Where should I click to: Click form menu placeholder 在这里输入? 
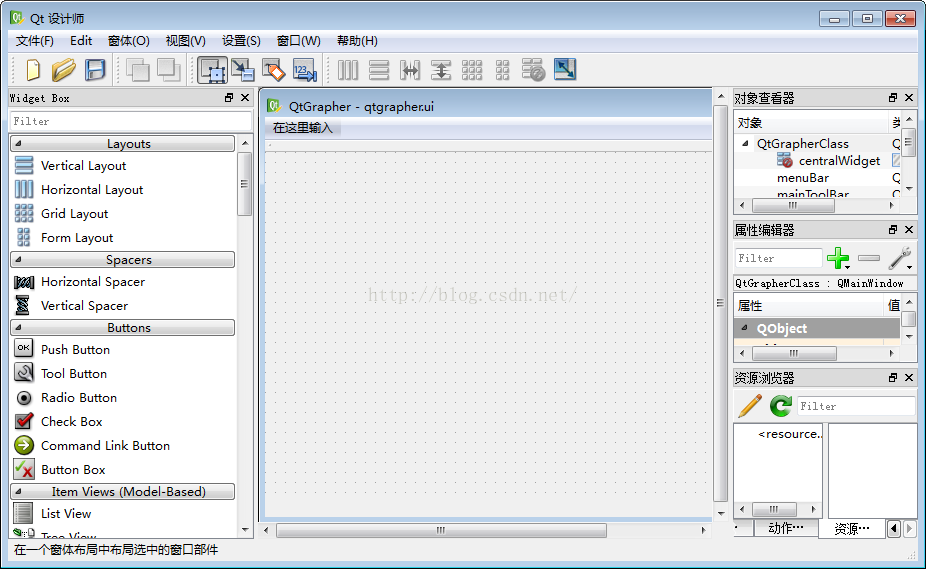point(303,128)
